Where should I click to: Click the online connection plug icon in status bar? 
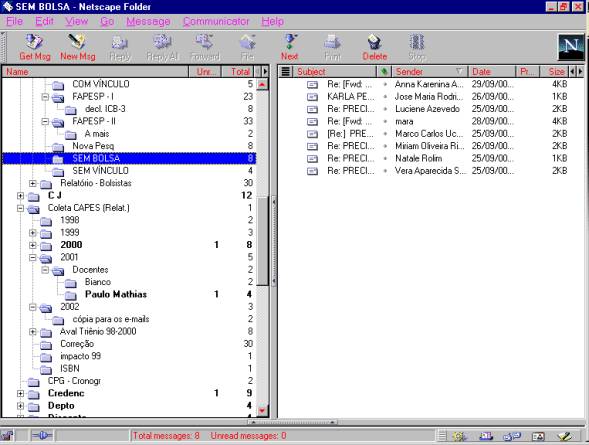(42, 436)
